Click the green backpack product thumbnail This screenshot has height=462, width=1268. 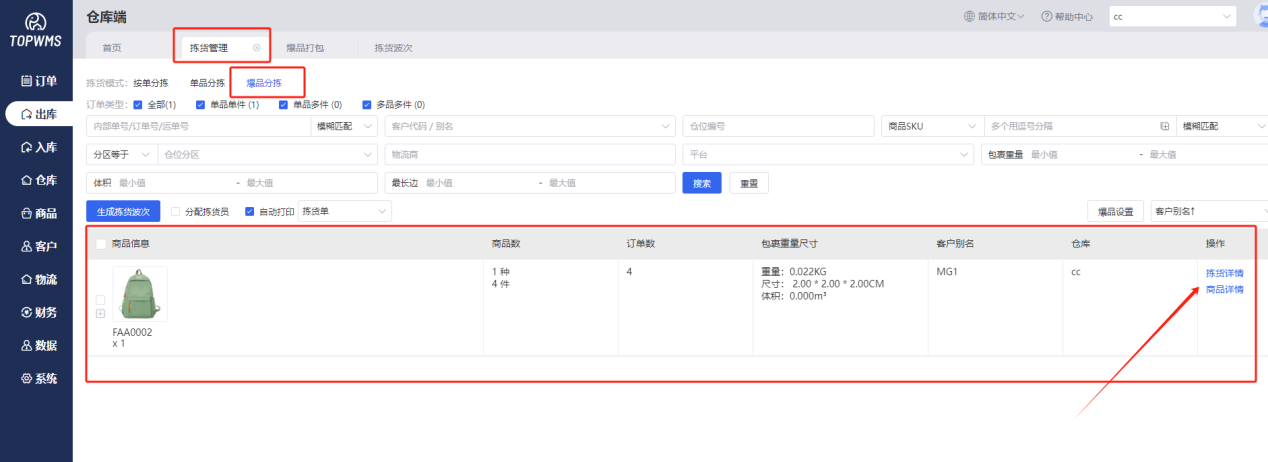[x=139, y=294]
